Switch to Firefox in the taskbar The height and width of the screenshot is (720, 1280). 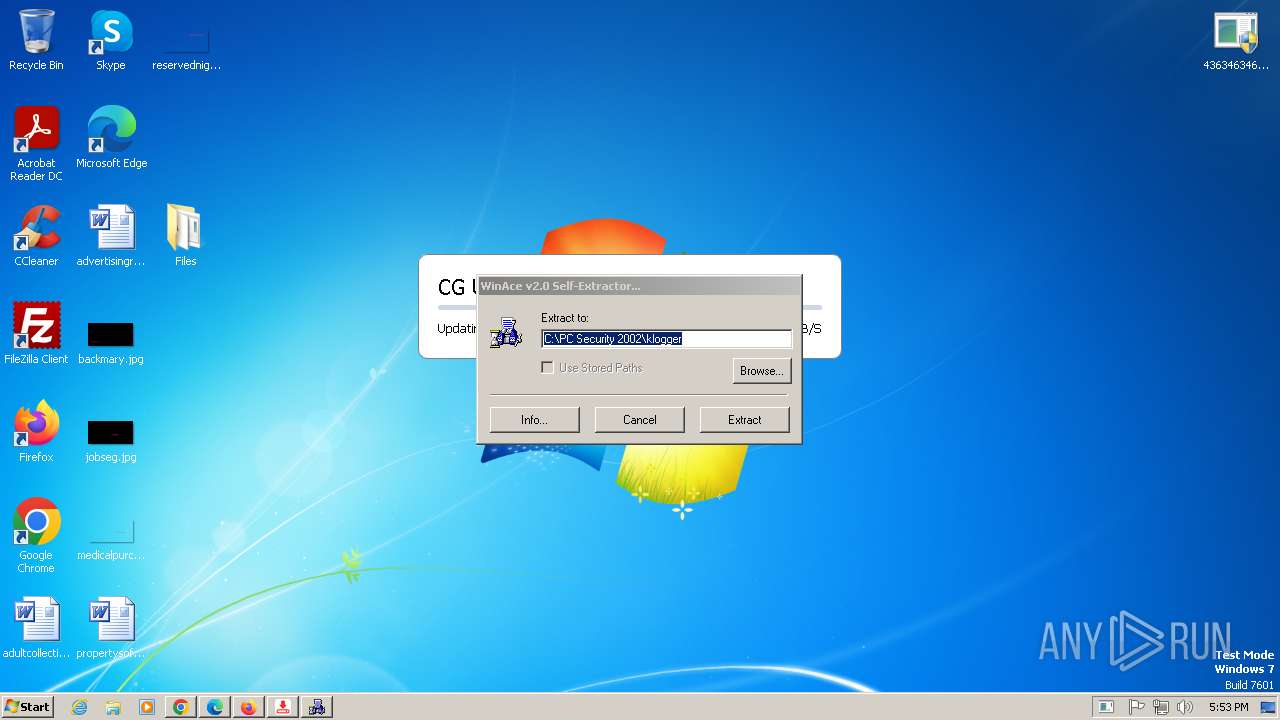(x=249, y=707)
